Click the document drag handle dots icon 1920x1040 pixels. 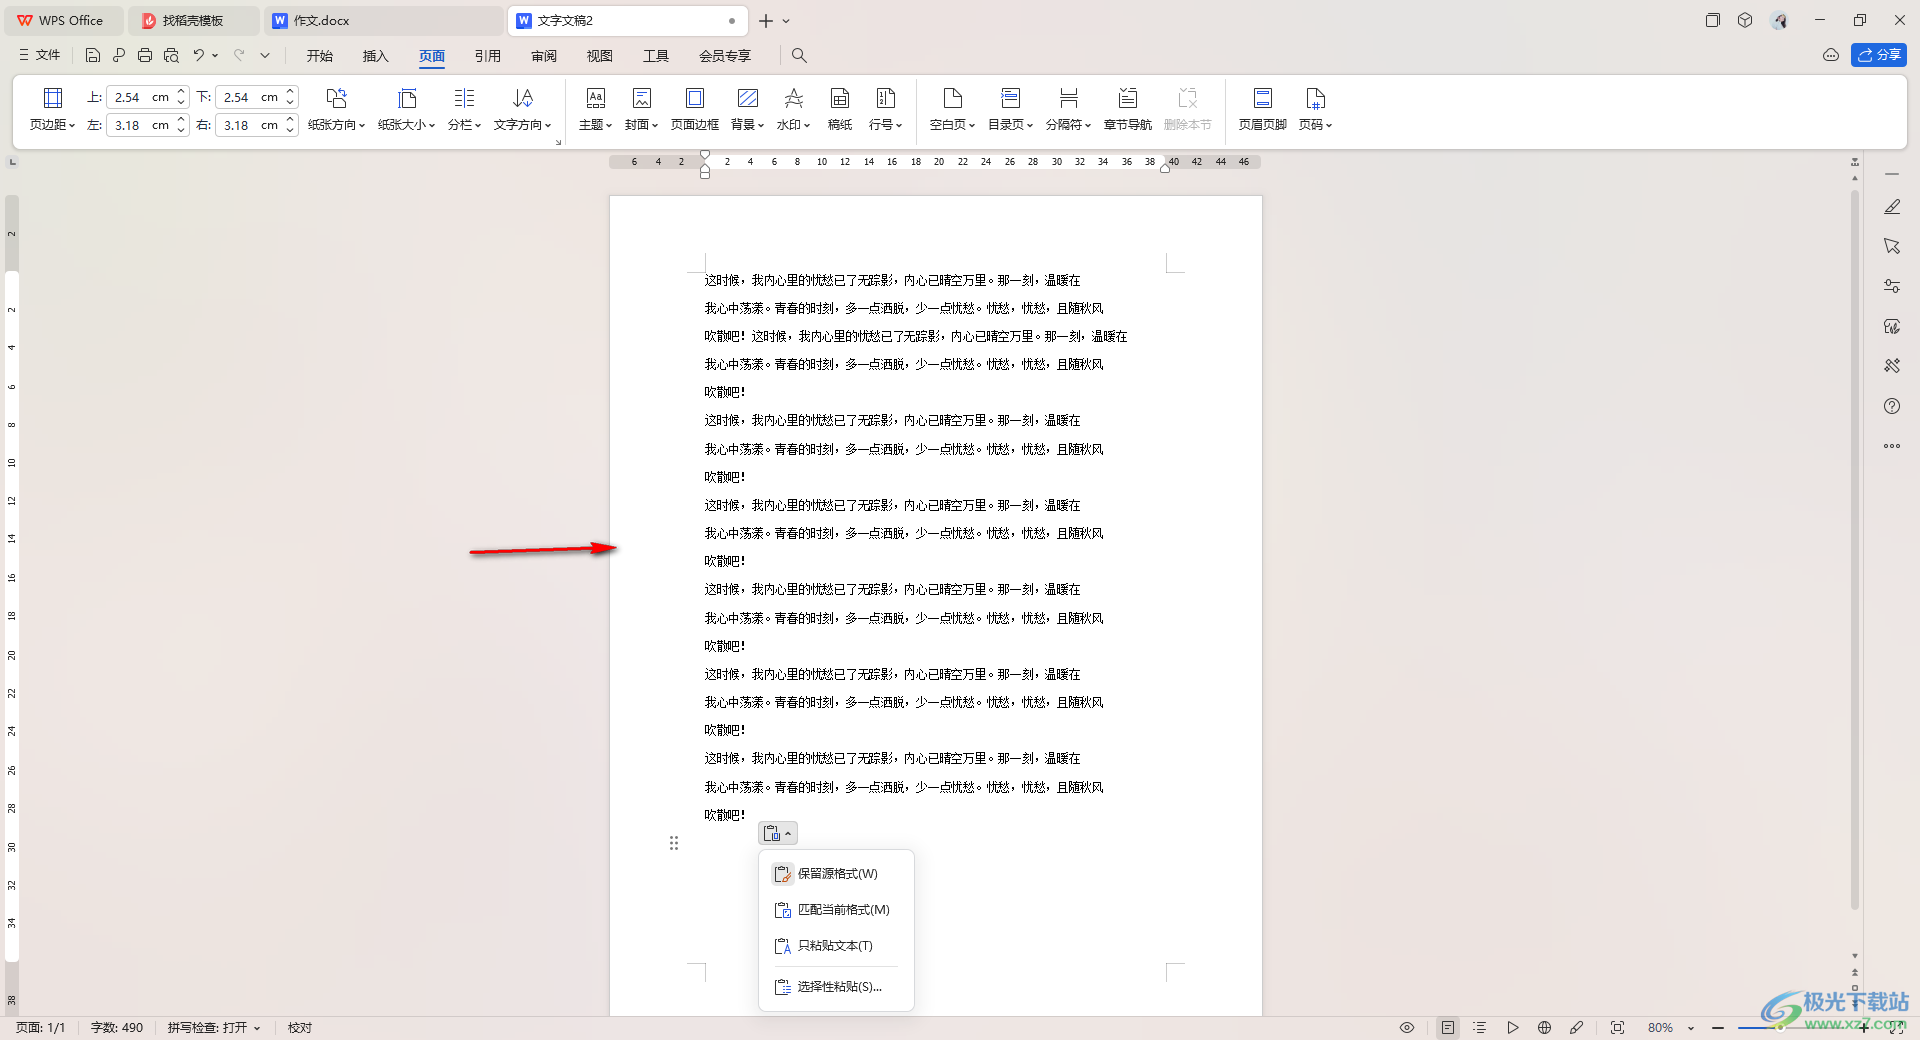(x=674, y=843)
